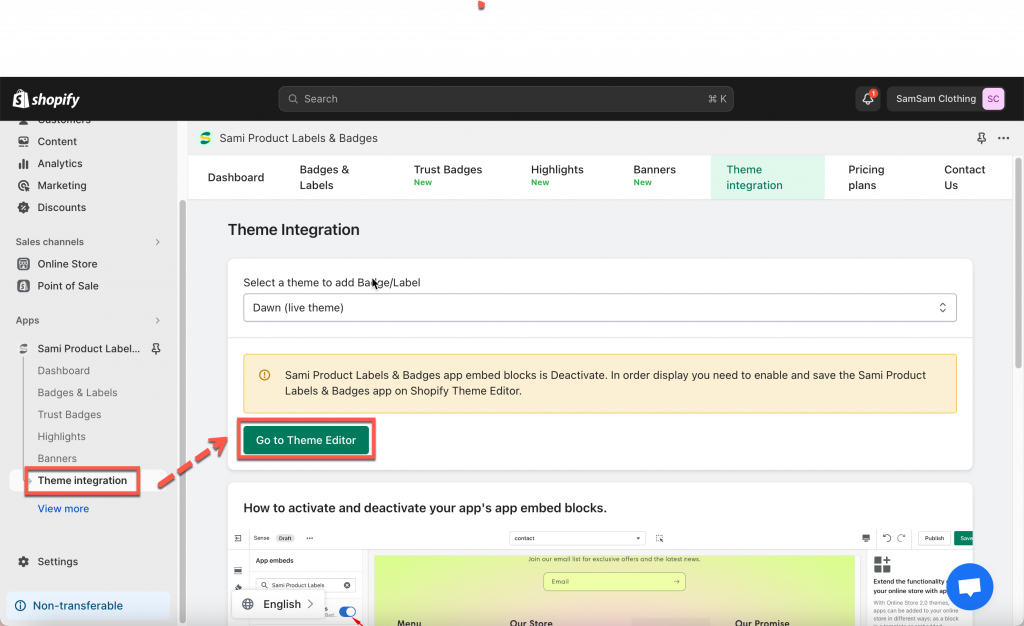Click the SC account avatar

993,99
